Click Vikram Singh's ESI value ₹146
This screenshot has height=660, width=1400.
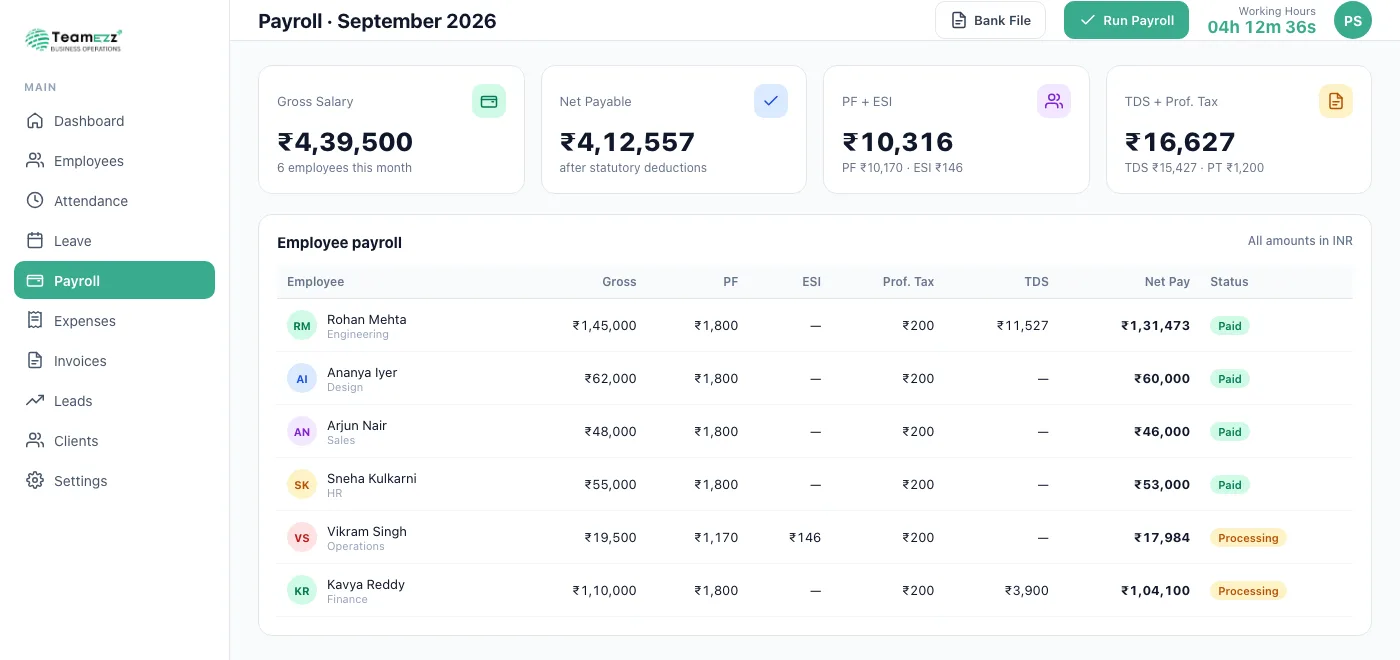tap(805, 538)
